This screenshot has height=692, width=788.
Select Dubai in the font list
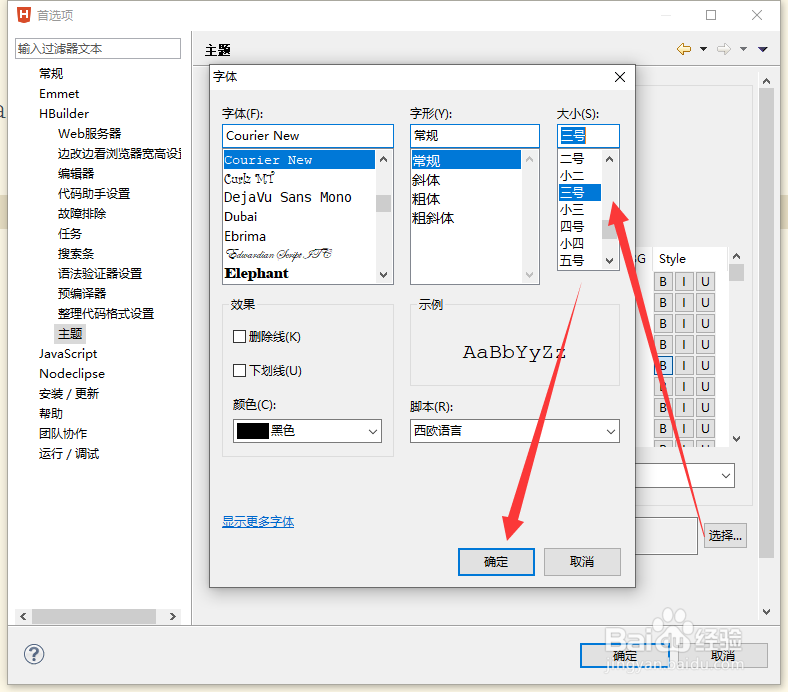(x=240, y=217)
